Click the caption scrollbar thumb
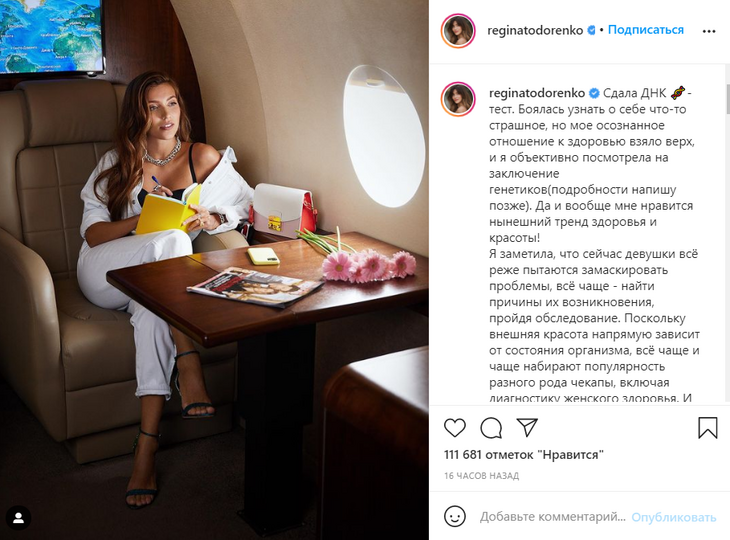Image resolution: width=730 pixels, height=540 pixels. coord(728,98)
